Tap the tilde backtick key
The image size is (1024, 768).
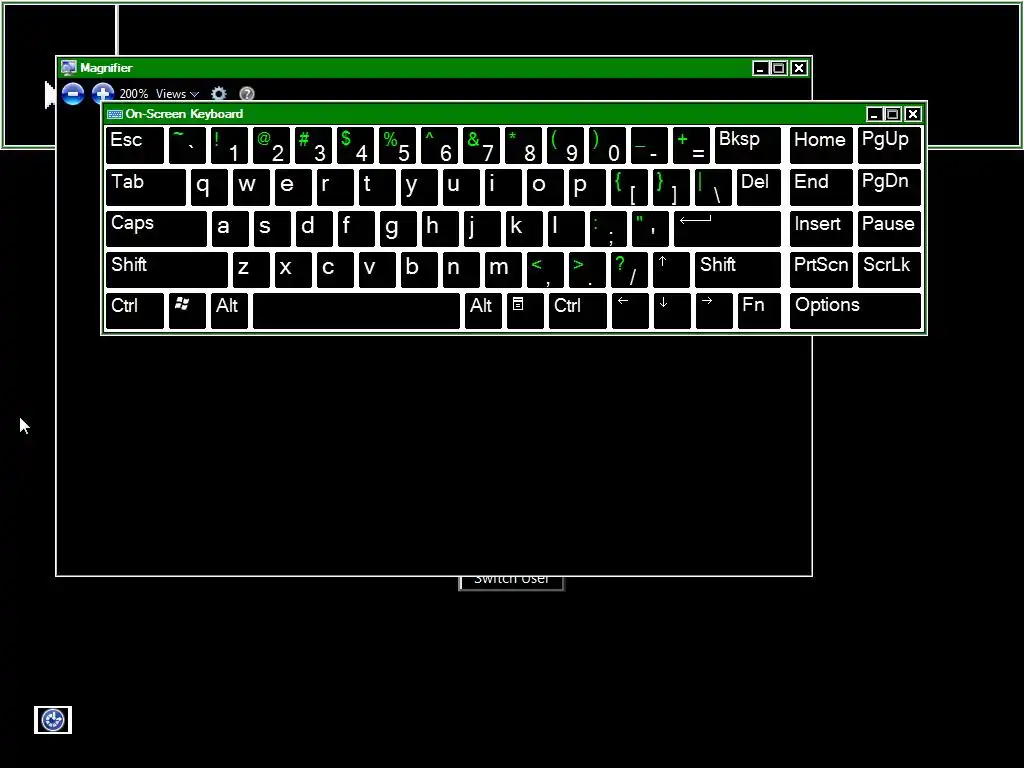[x=187, y=145]
